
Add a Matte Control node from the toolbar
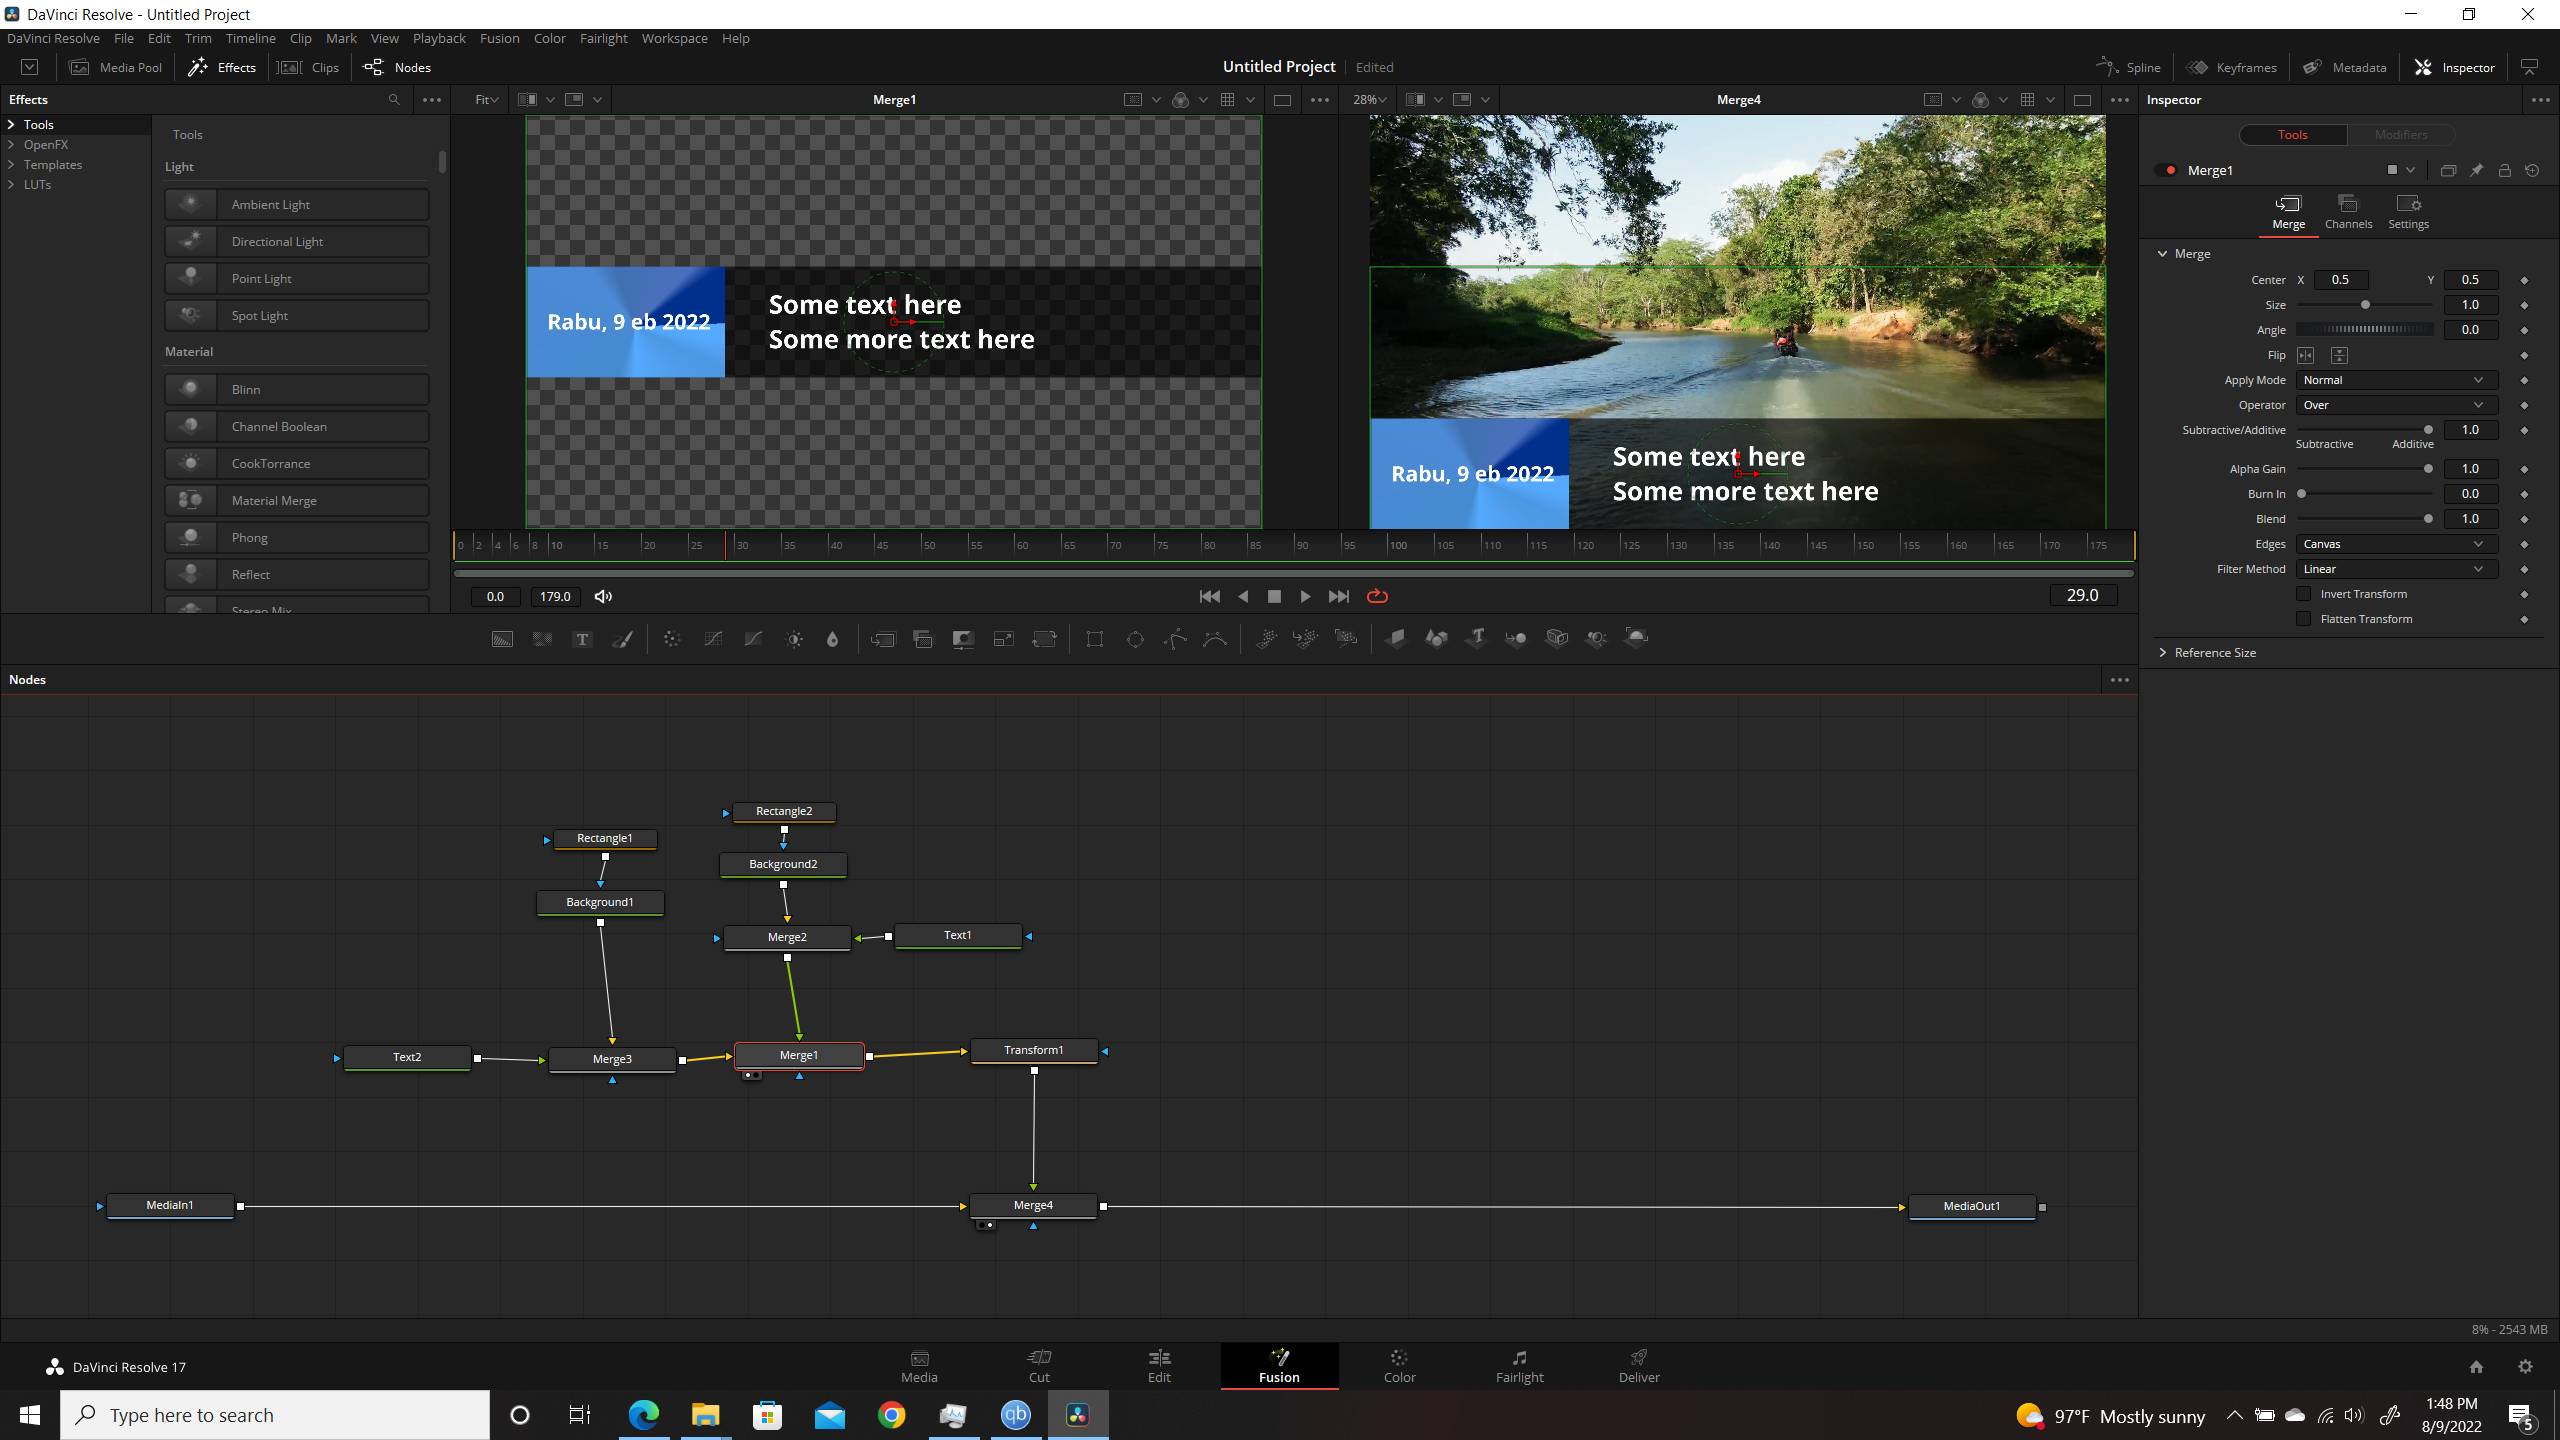pos(963,639)
